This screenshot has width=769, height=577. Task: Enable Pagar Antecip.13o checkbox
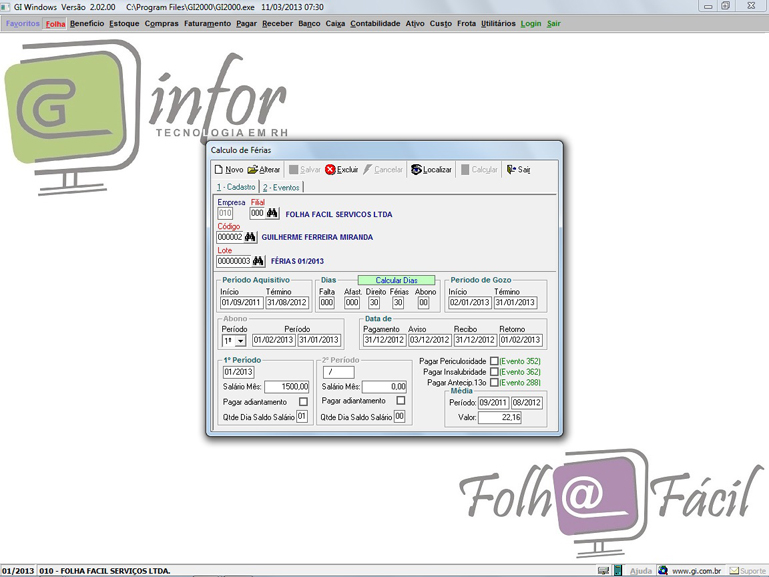point(494,382)
